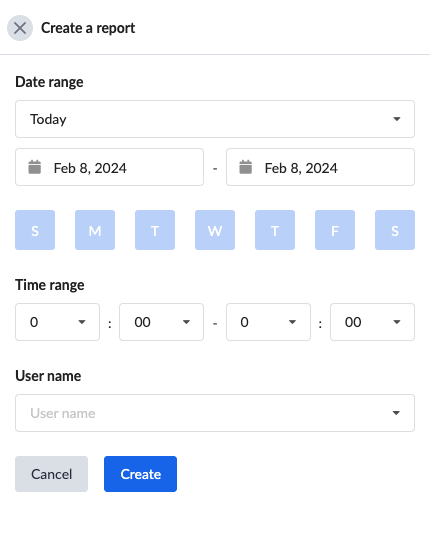Screen dimensions: 430x542
Task: Click the start date calendar icon
Action: 35,167
